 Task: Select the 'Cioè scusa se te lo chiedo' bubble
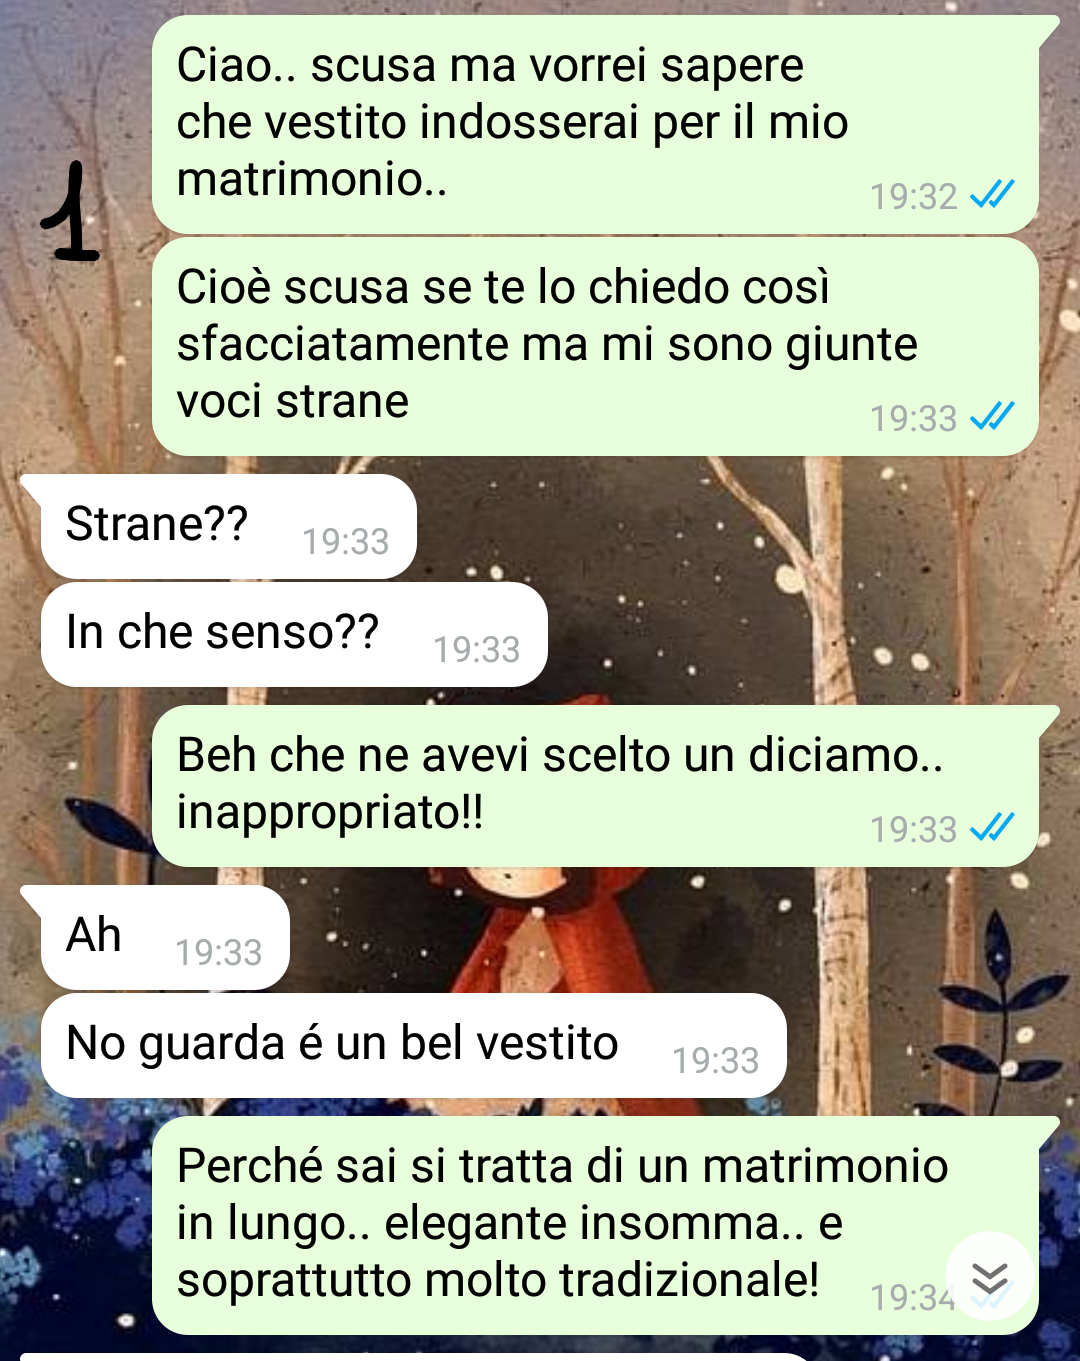[595, 347]
